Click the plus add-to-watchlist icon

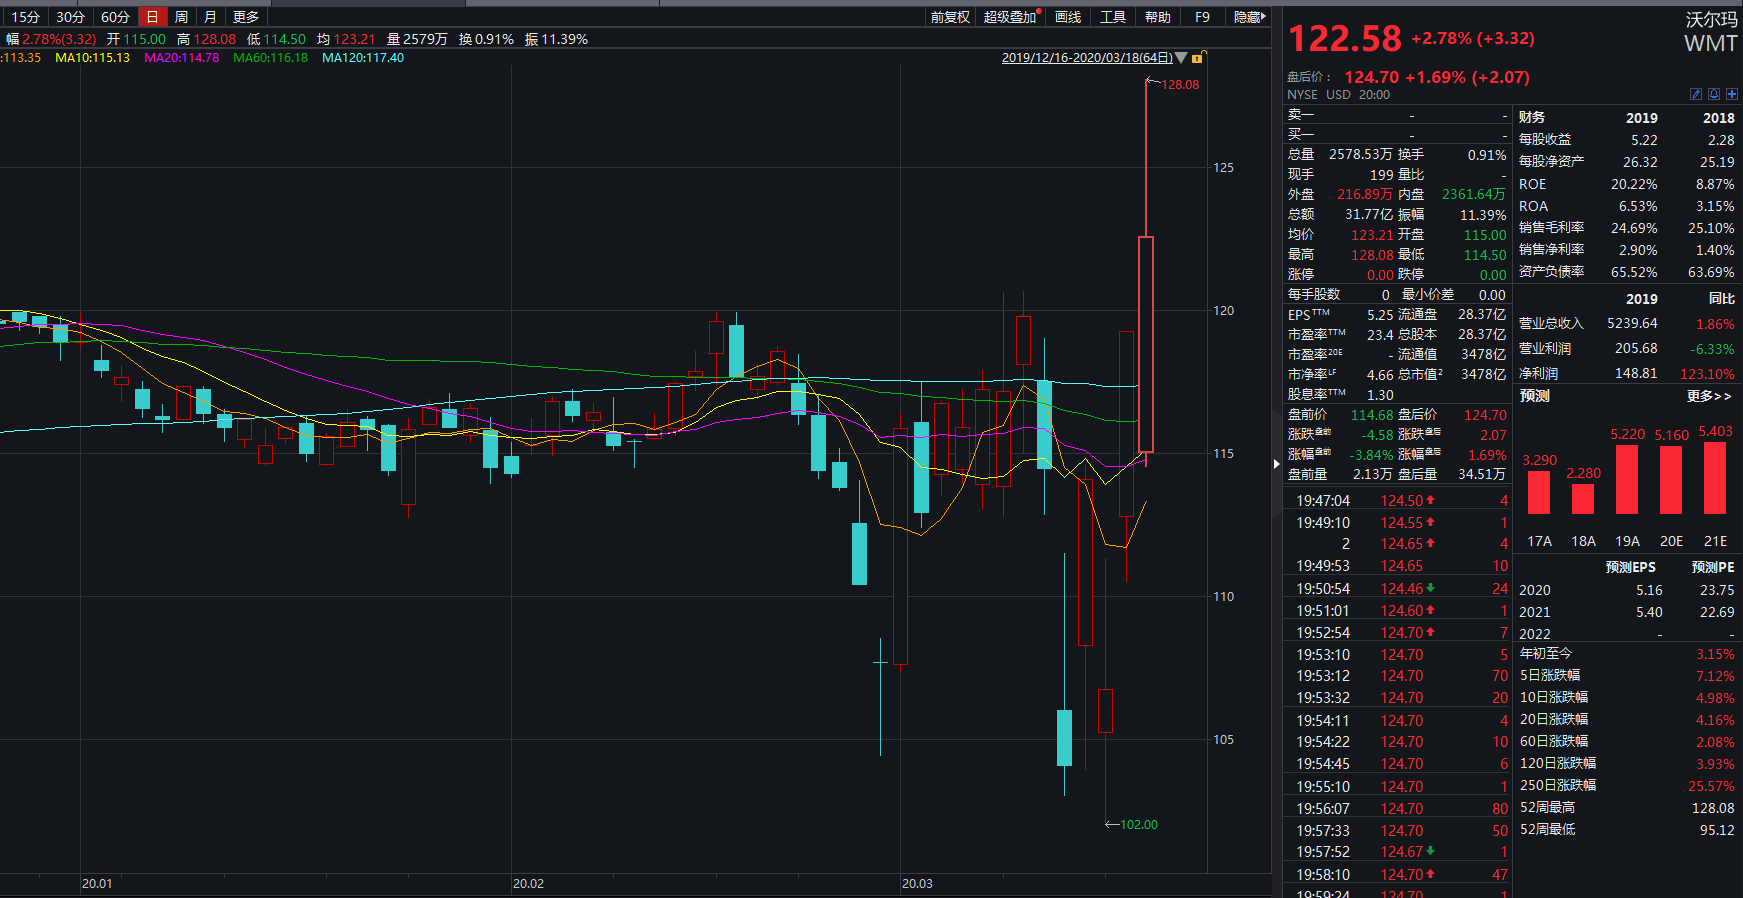(x=1731, y=94)
